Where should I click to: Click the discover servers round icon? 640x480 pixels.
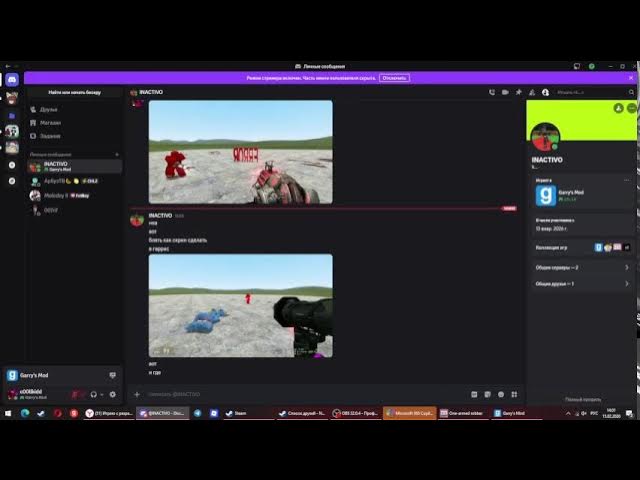12,181
